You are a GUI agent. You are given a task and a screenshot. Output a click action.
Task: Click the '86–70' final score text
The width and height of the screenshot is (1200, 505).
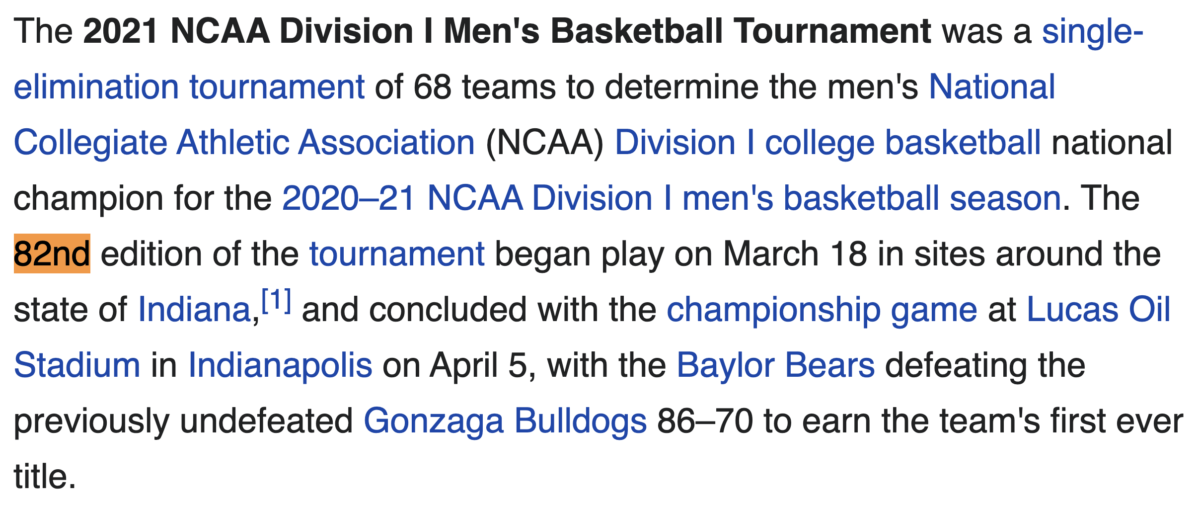coord(703,421)
